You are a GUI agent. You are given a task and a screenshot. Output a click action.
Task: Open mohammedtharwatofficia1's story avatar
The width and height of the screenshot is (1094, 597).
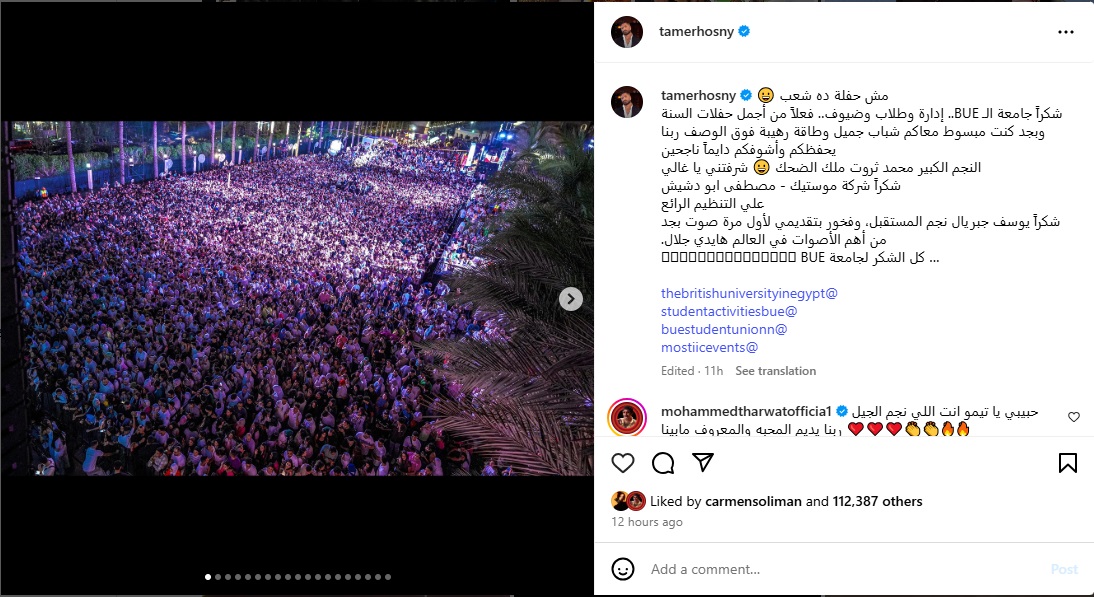pyautogui.click(x=627, y=418)
